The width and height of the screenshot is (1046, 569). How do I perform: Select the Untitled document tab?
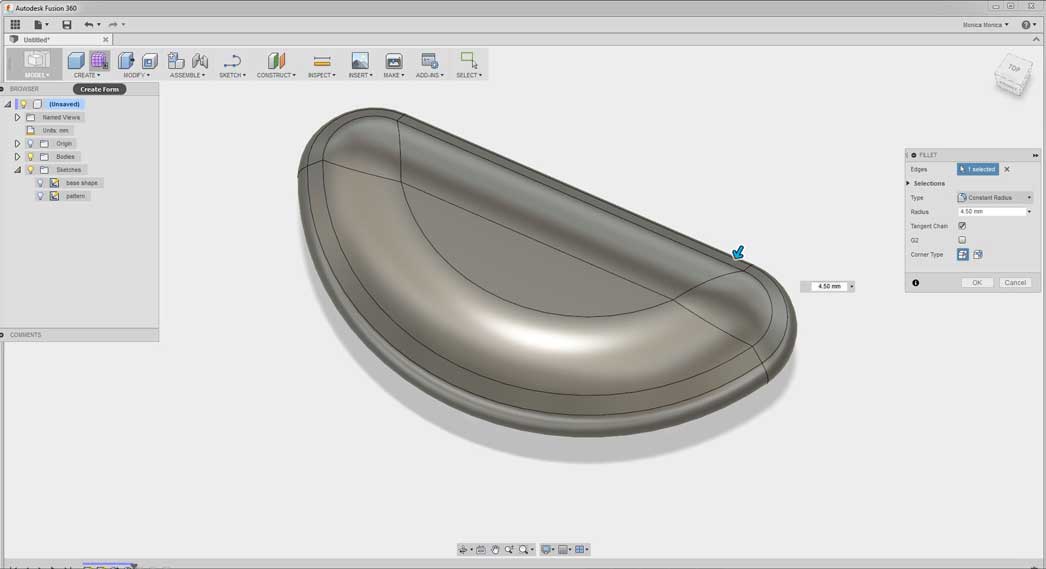(57, 40)
